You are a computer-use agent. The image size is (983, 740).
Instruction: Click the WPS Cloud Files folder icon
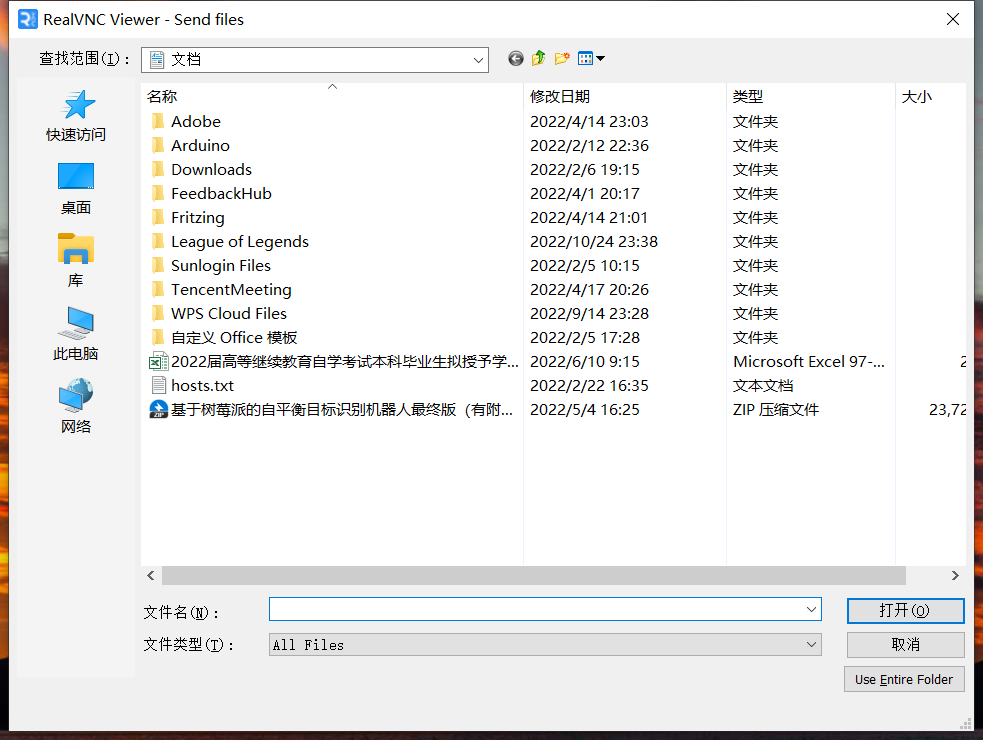pos(158,314)
